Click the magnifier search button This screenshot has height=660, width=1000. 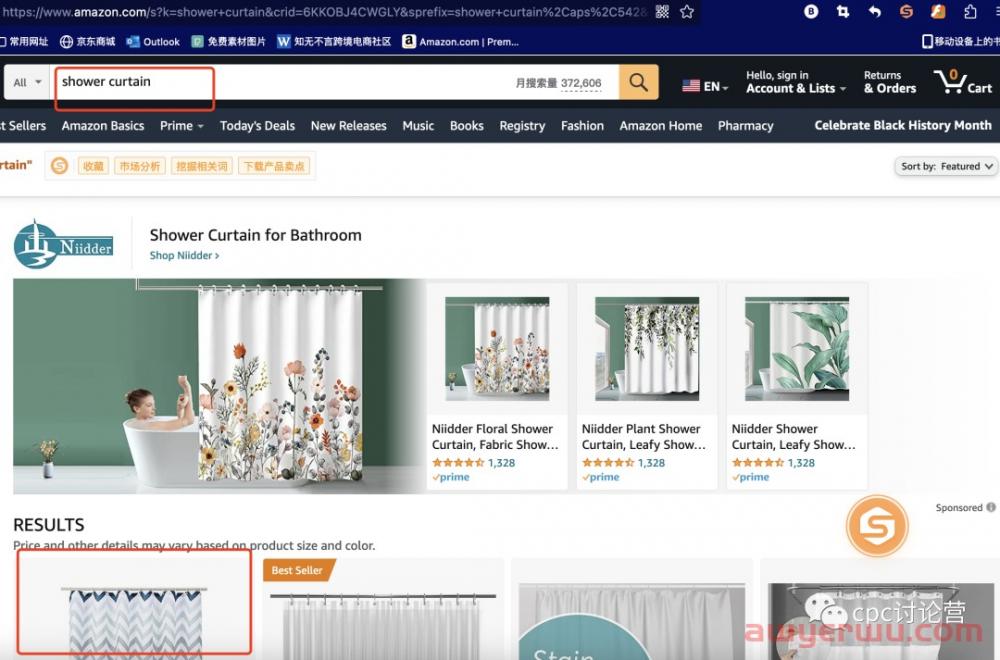(x=638, y=82)
